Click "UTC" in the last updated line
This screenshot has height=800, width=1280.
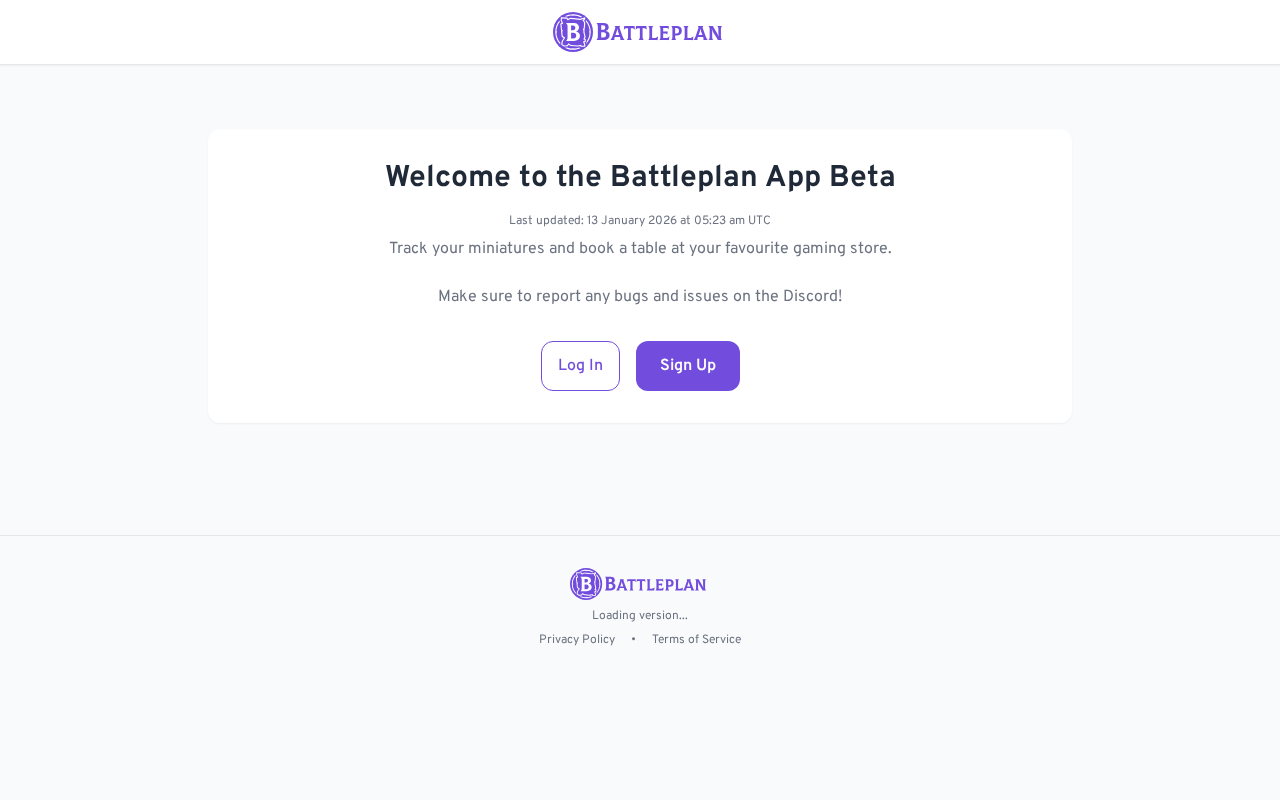point(759,221)
